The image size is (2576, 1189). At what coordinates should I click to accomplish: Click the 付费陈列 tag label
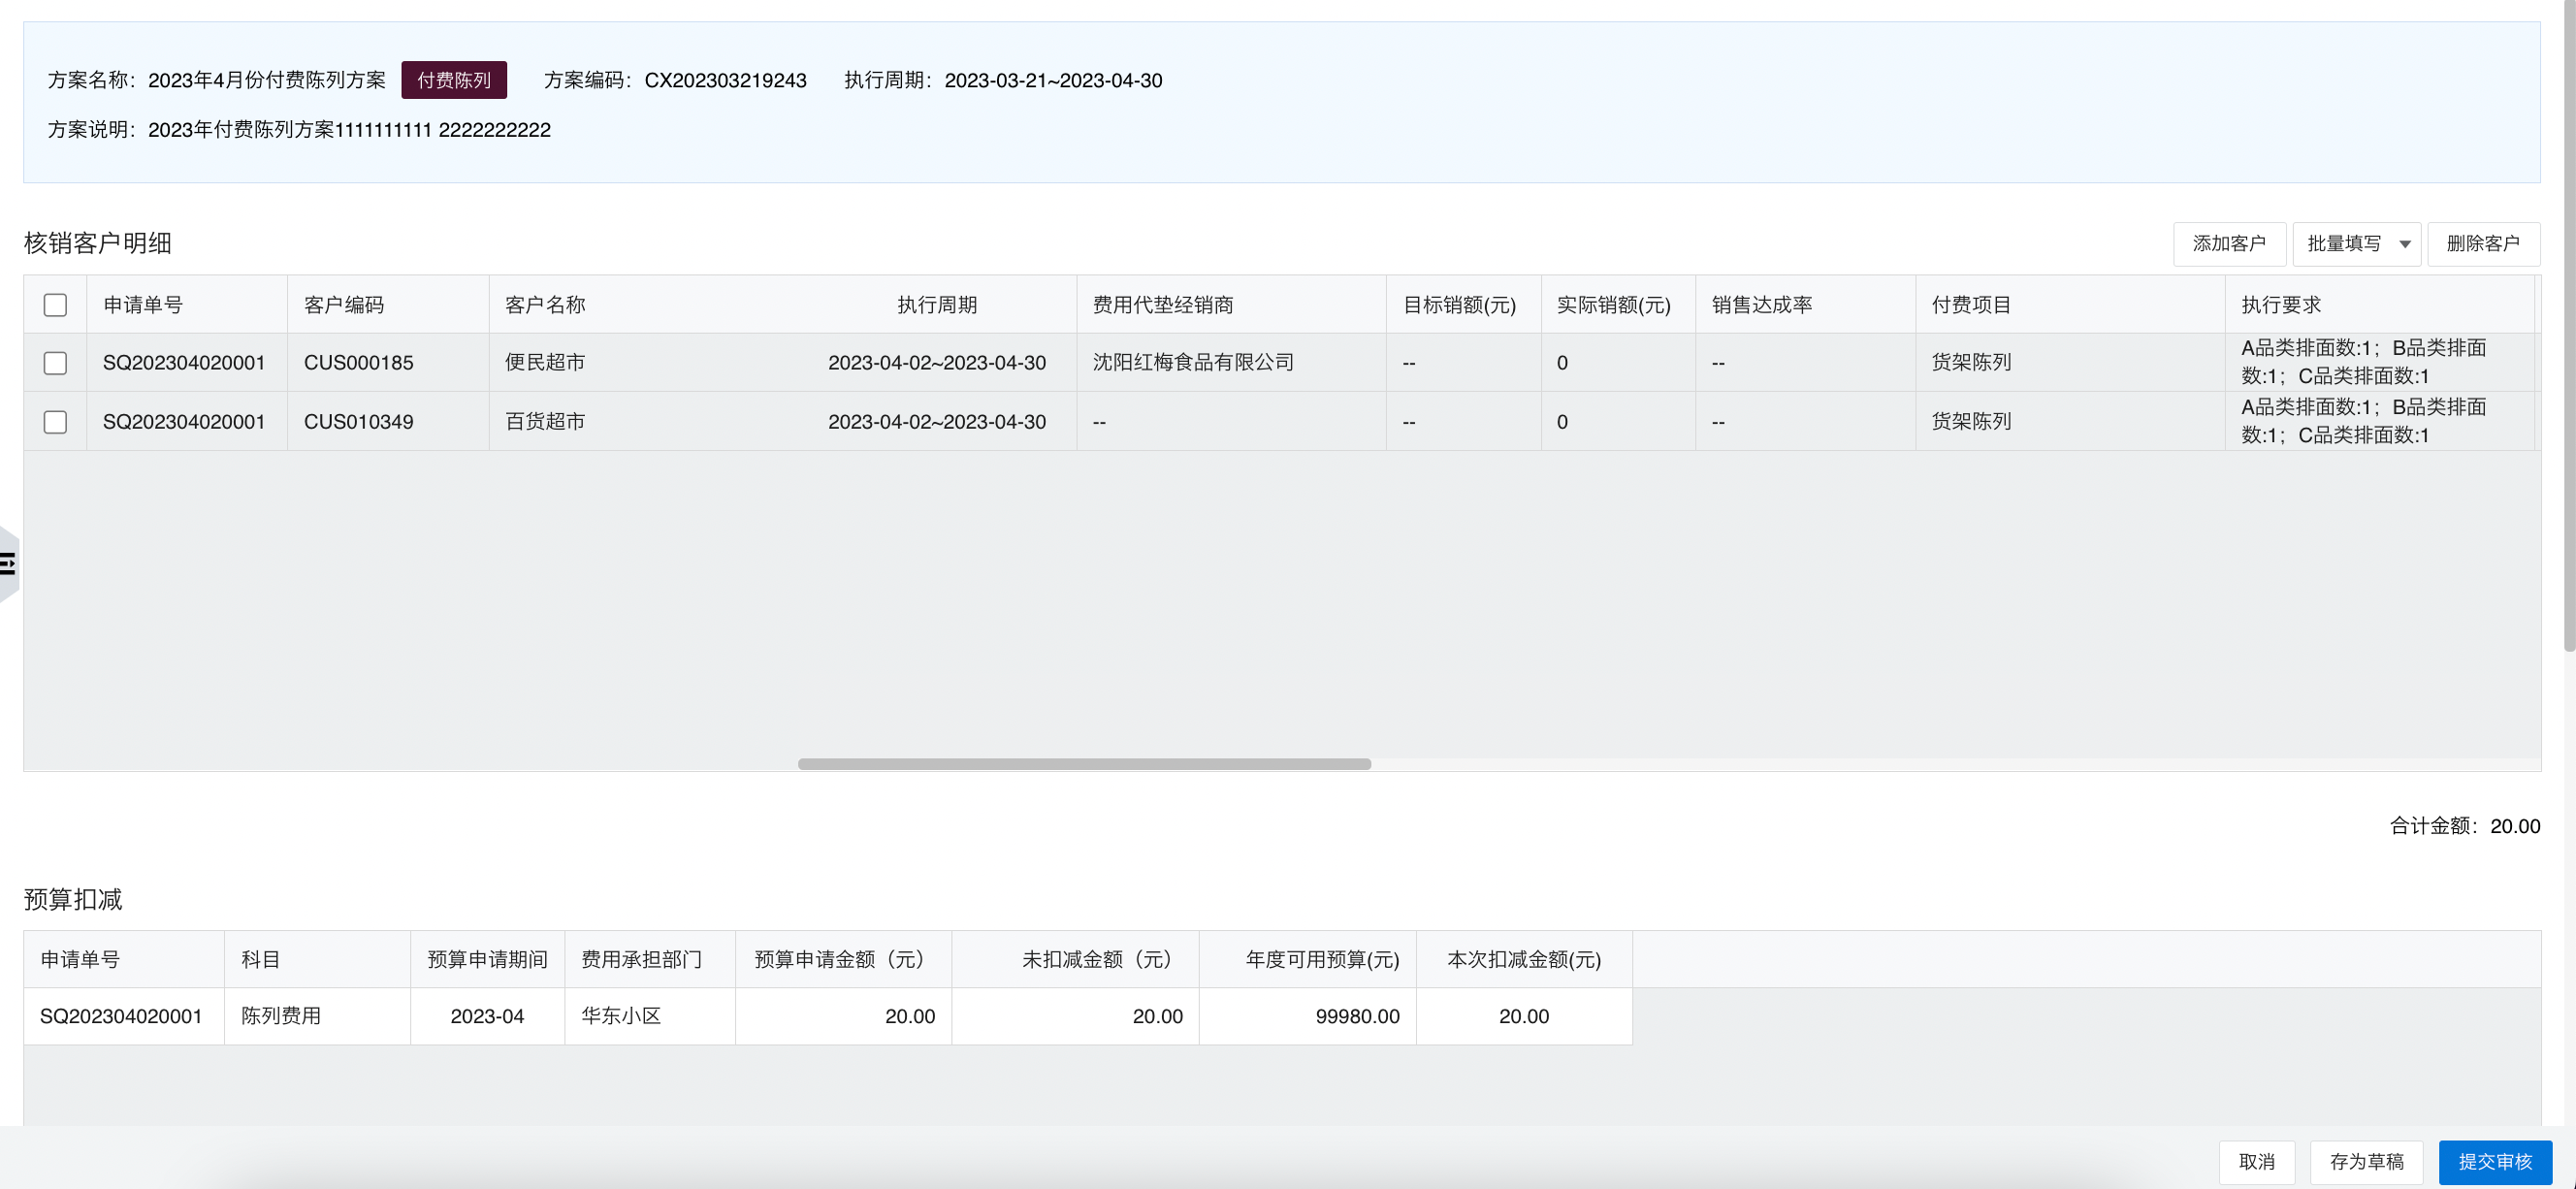tap(454, 80)
